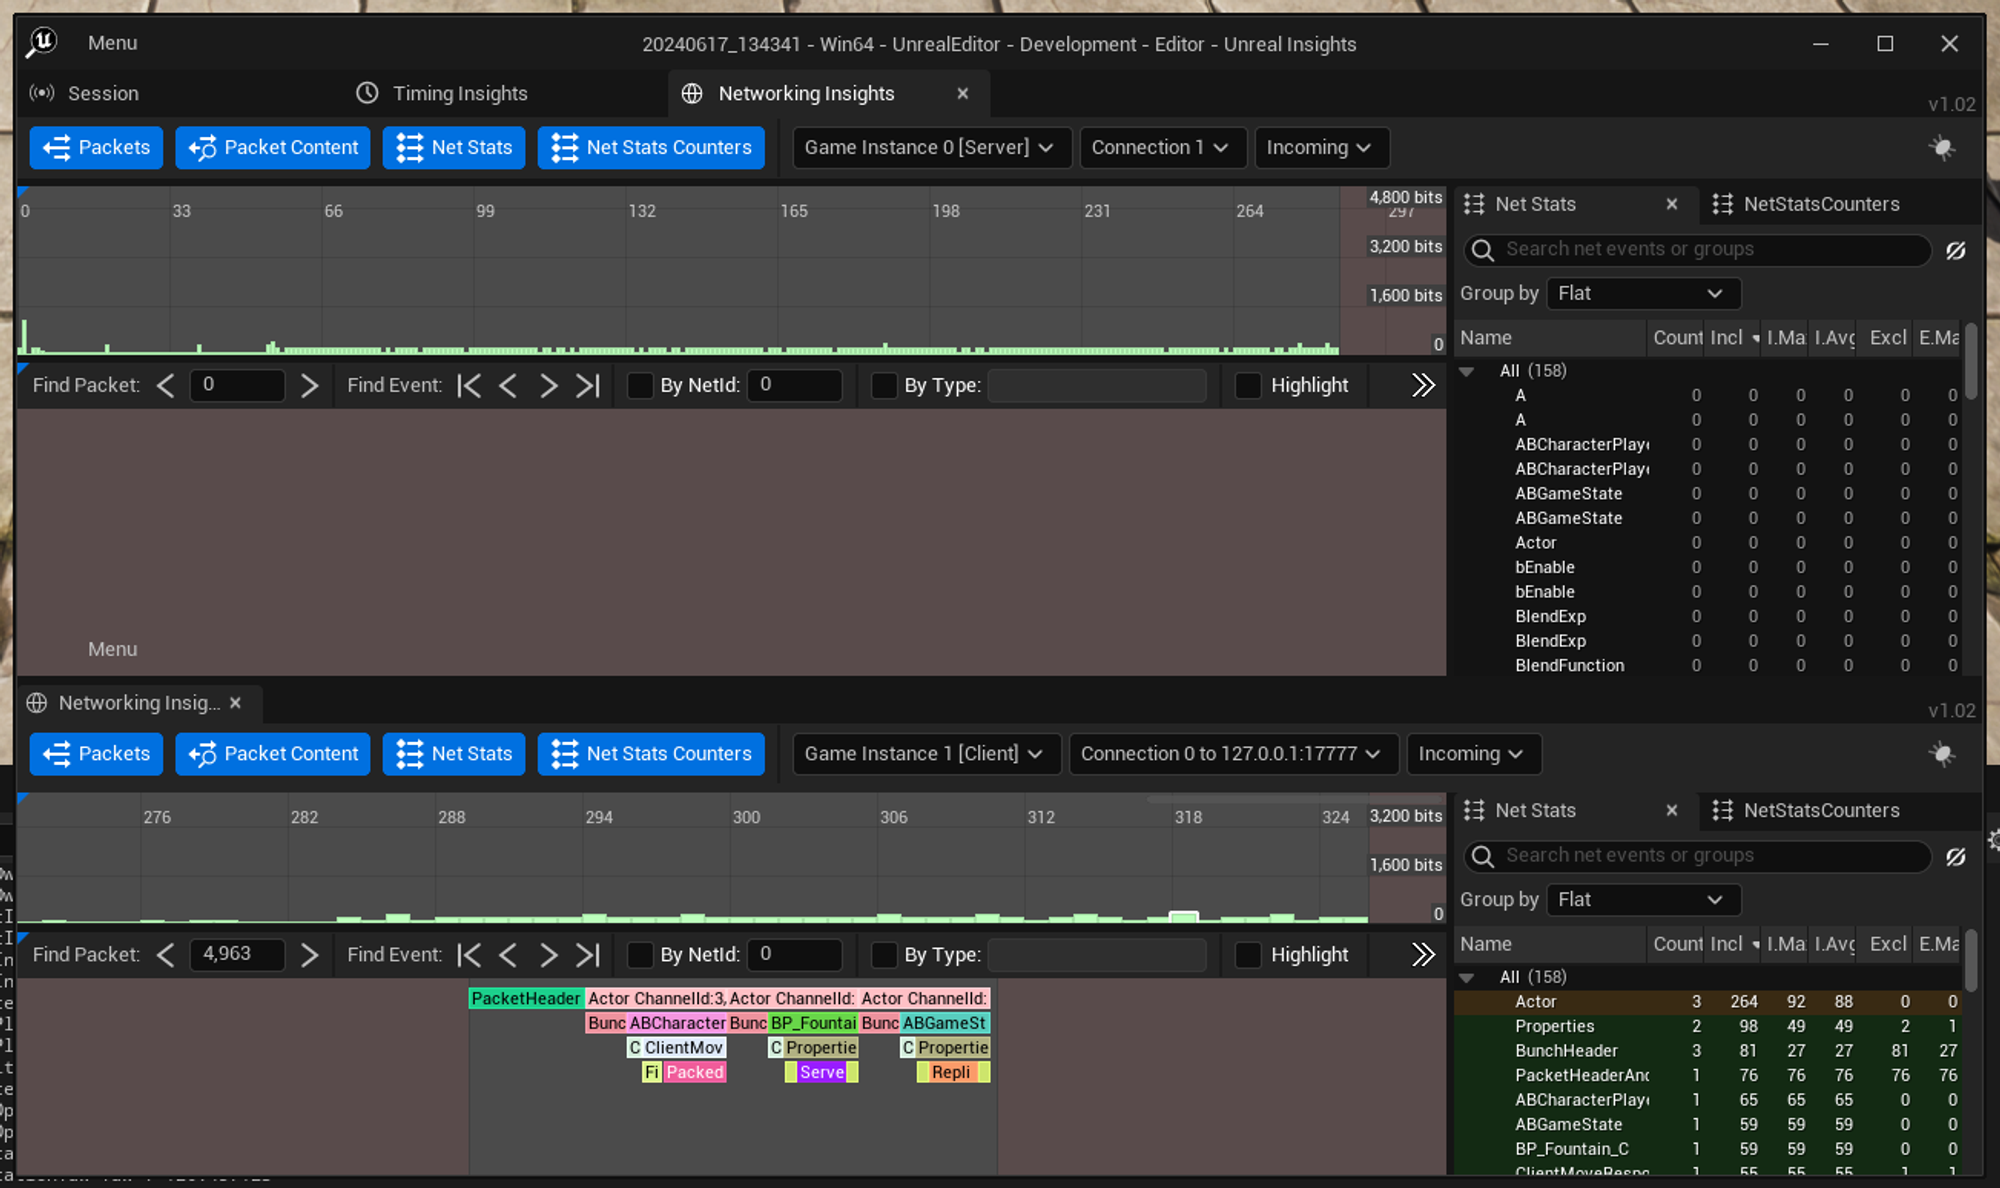Select green PacketHeader block in packet content
The width and height of the screenshot is (2000, 1188).
tap(526, 999)
